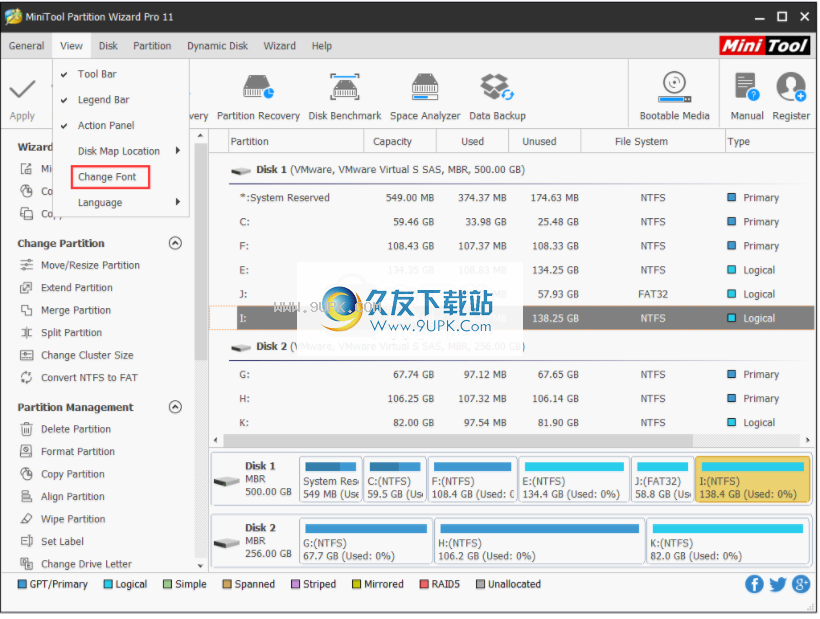Select C:(NTFS) block in disk map
This screenshot has height=619, width=820.
(x=395, y=479)
